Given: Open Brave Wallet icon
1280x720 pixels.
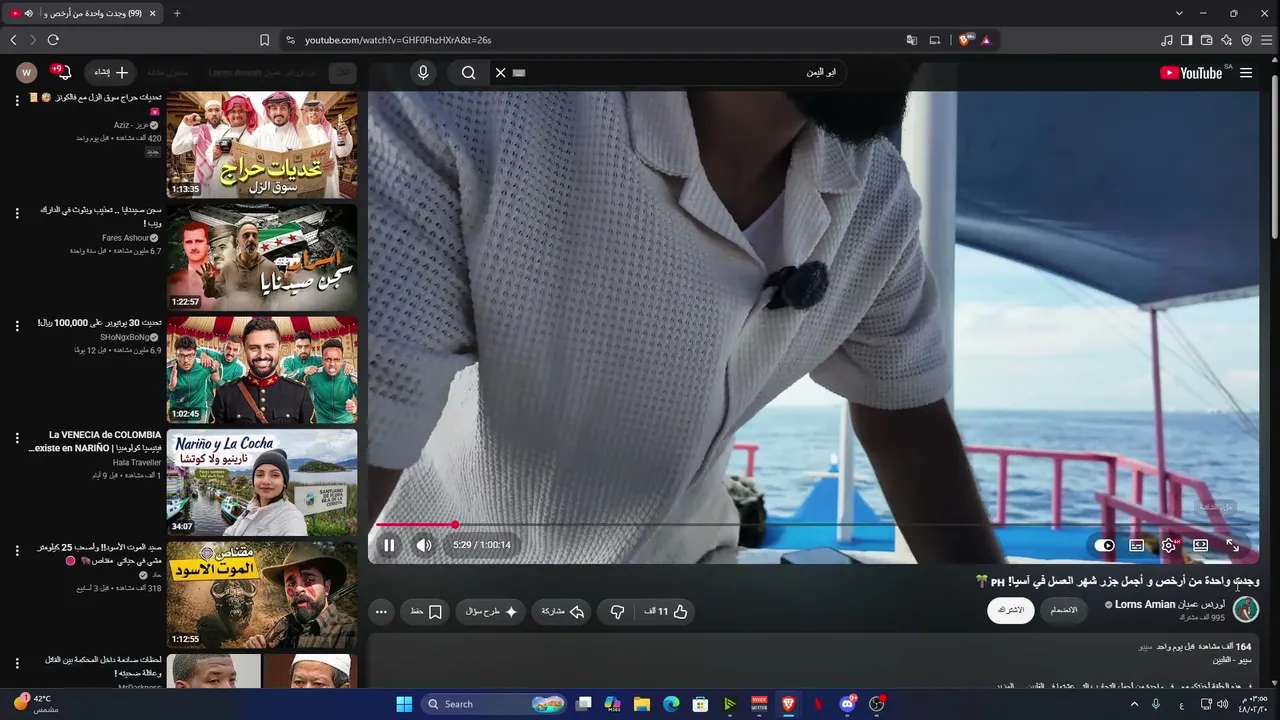Looking at the screenshot, I should [1207, 40].
